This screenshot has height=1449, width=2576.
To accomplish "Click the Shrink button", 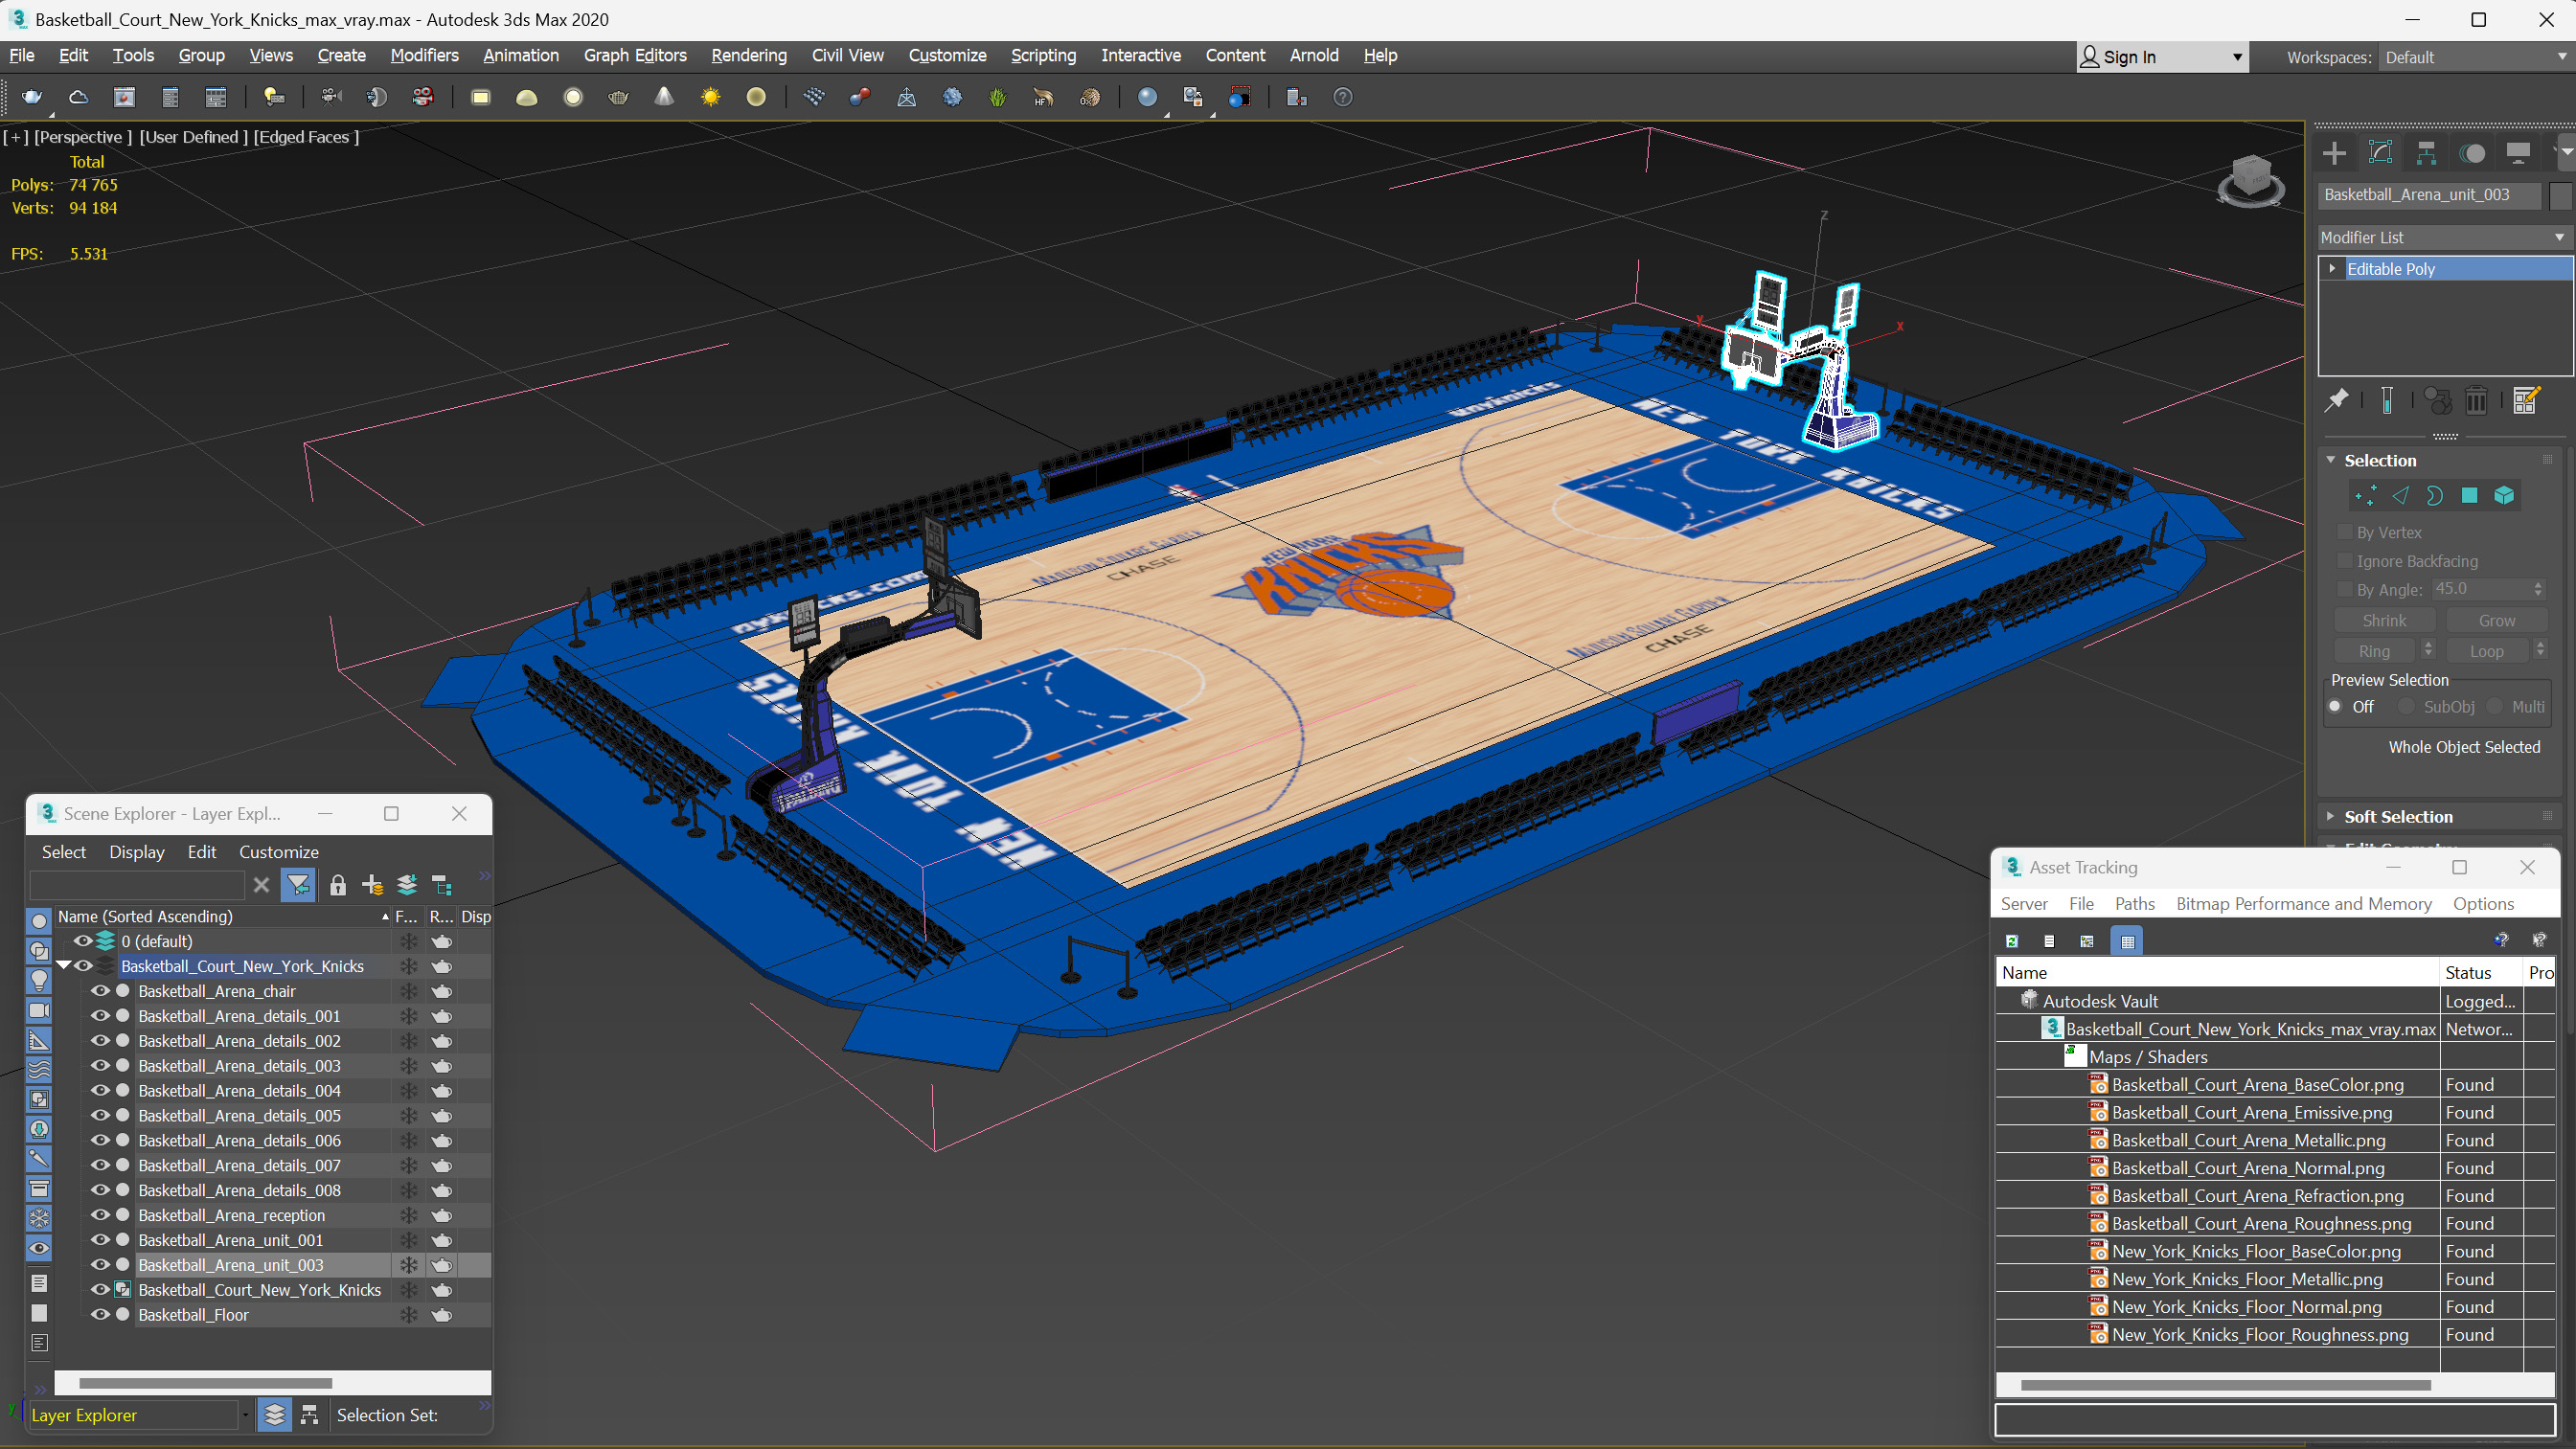I will (x=2384, y=621).
